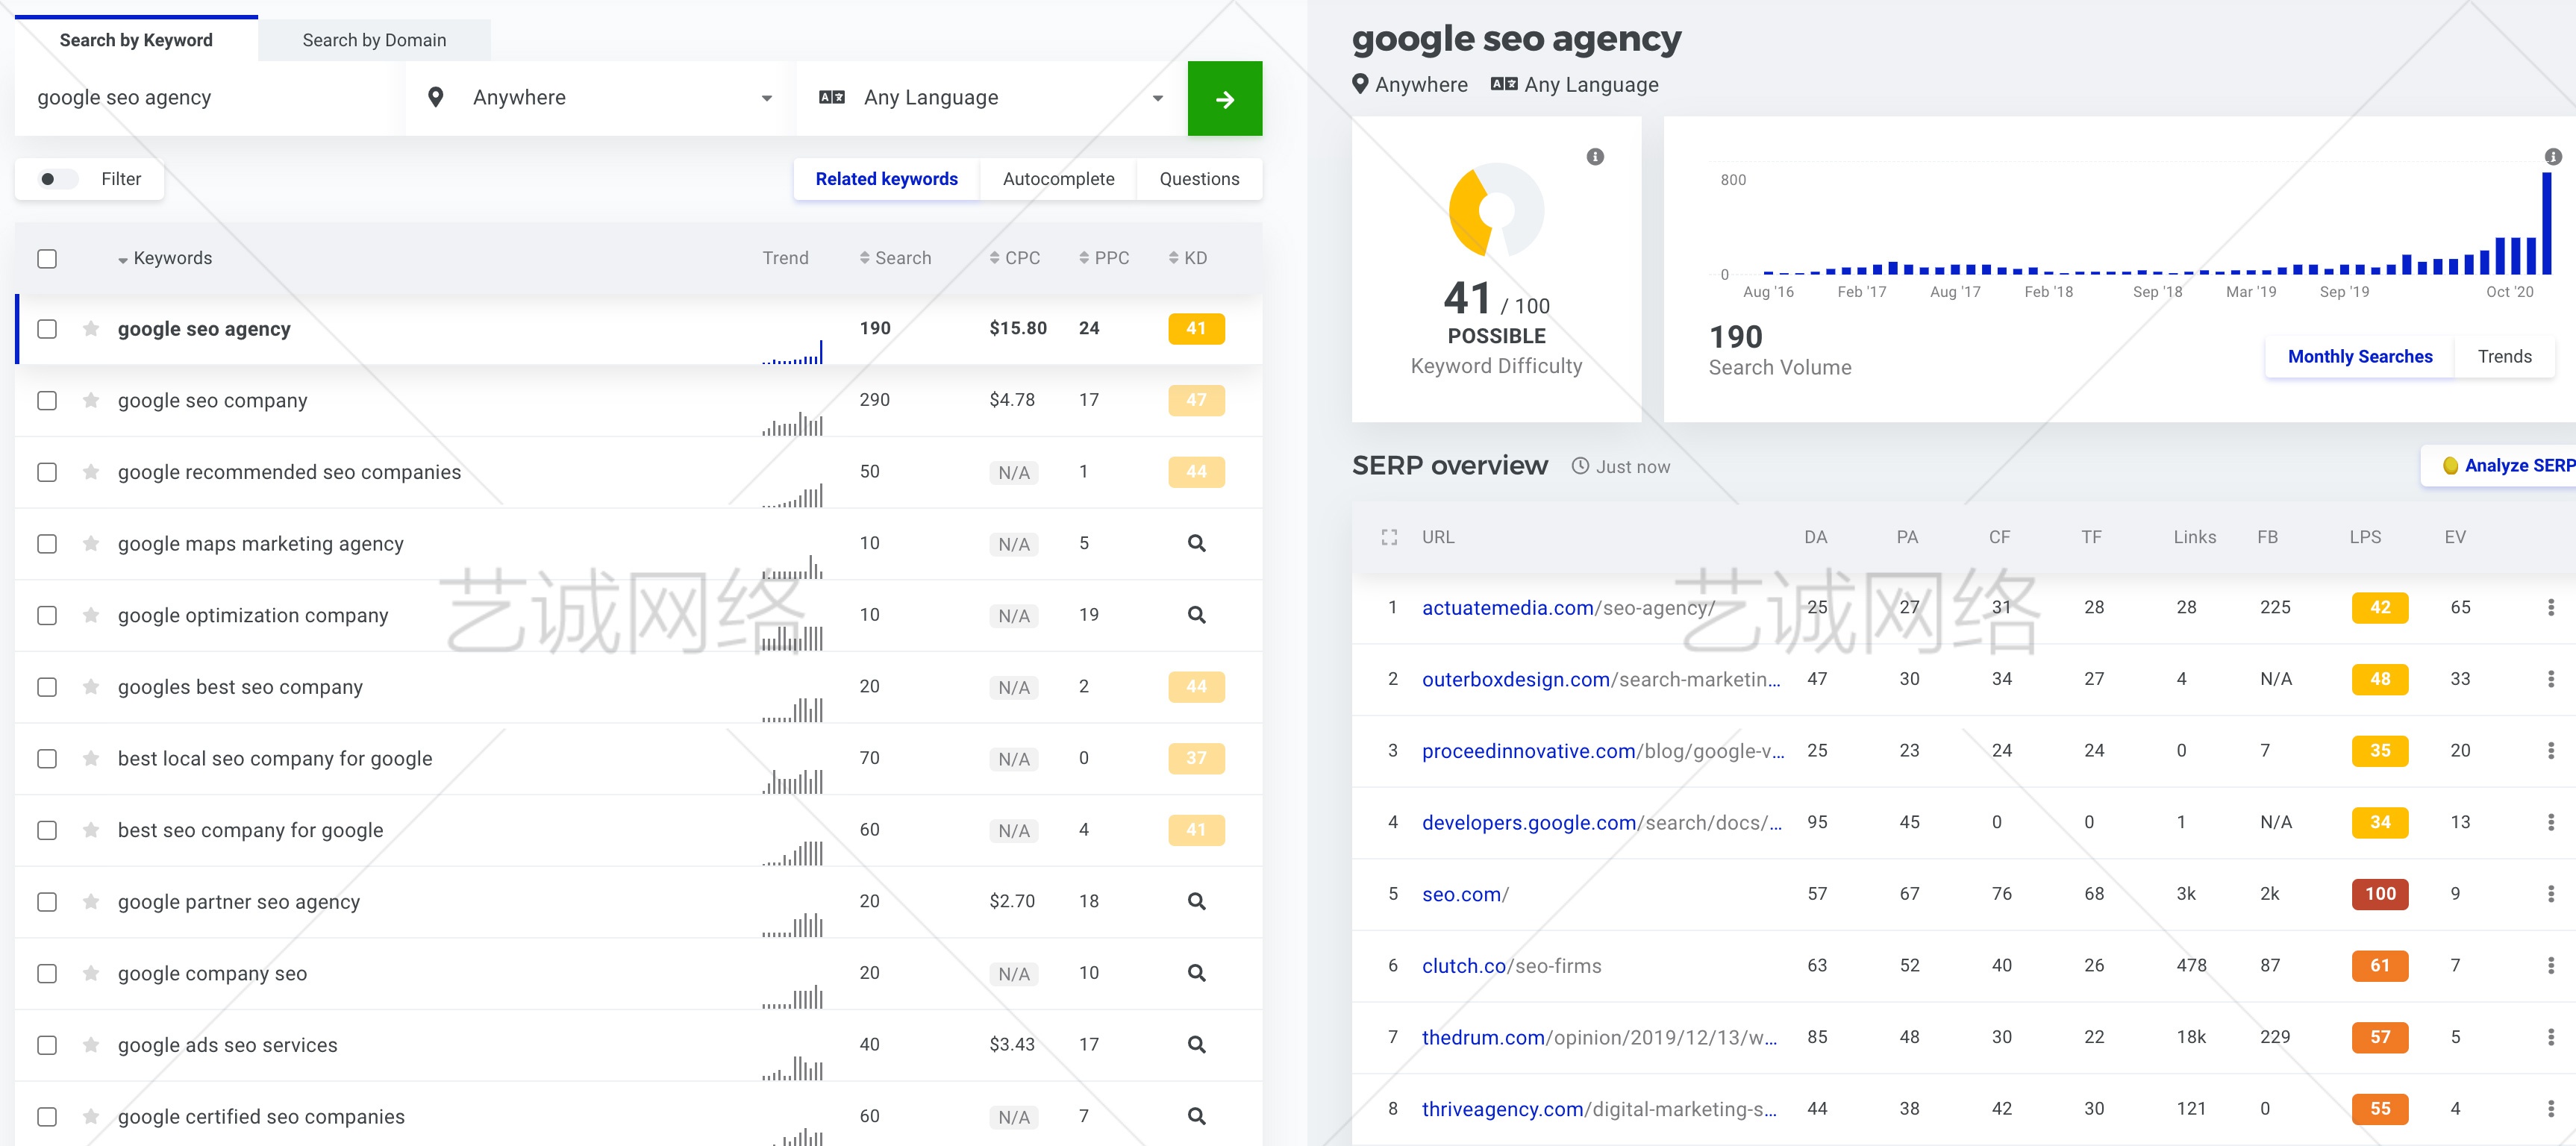Viewport: 2576px width, 1146px height.
Task: Click the keyword difficulty donut gauge
Action: (x=1496, y=211)
